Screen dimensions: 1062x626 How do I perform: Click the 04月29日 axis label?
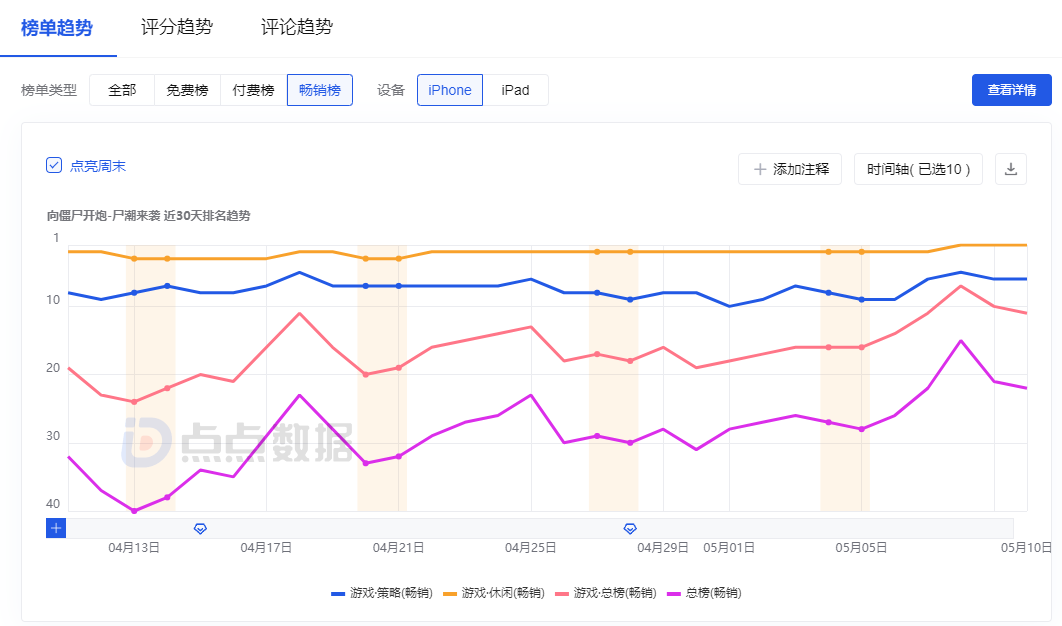[662, 547]
